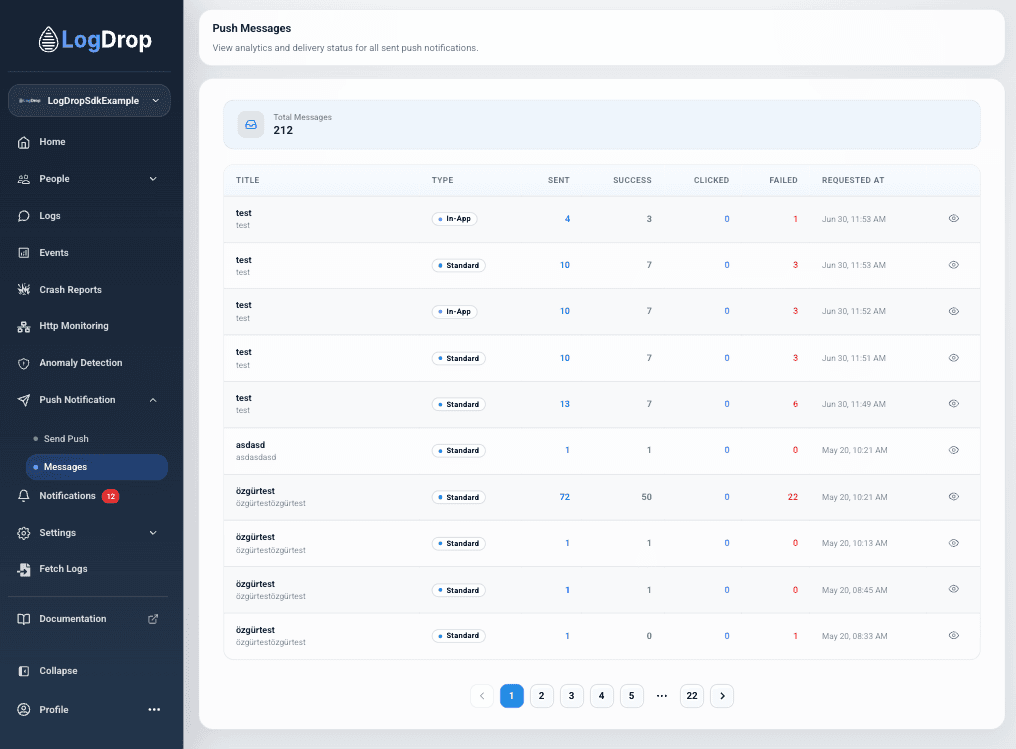Image resolution: width=1016 pixels, height=749 pixels.
Task: Expand the Settings submenu chevron
Action: tap(153, 533)
